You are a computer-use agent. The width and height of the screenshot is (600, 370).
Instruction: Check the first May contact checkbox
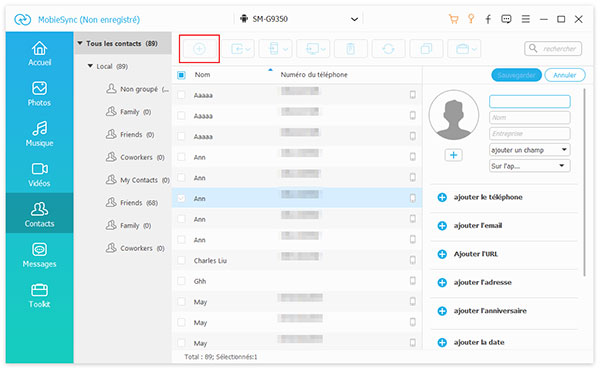pos(181,302)
